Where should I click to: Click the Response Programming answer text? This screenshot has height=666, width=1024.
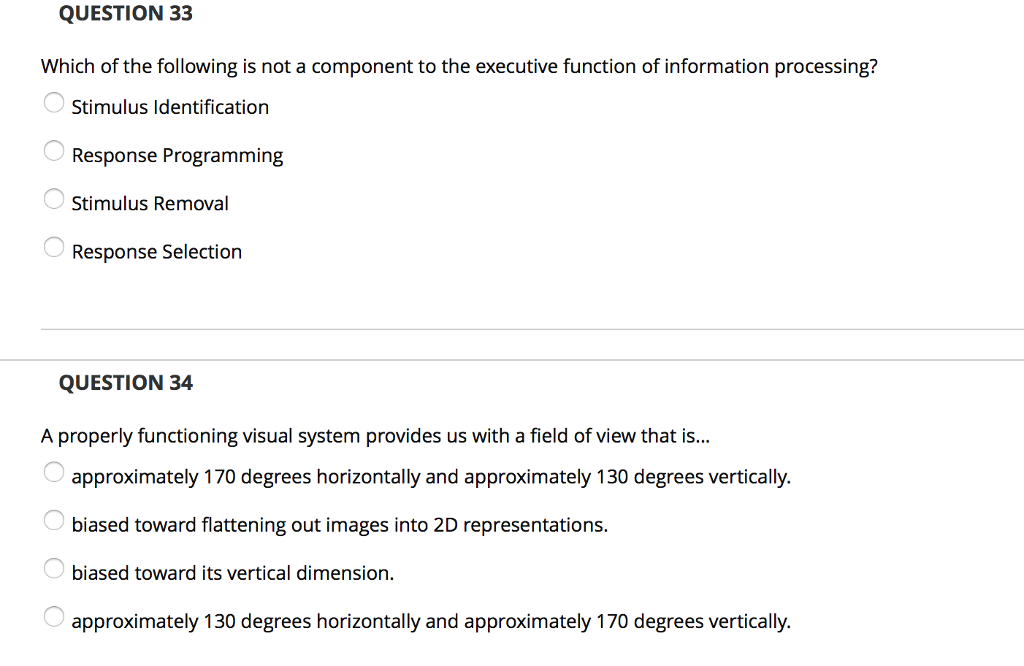click(177, 156)
